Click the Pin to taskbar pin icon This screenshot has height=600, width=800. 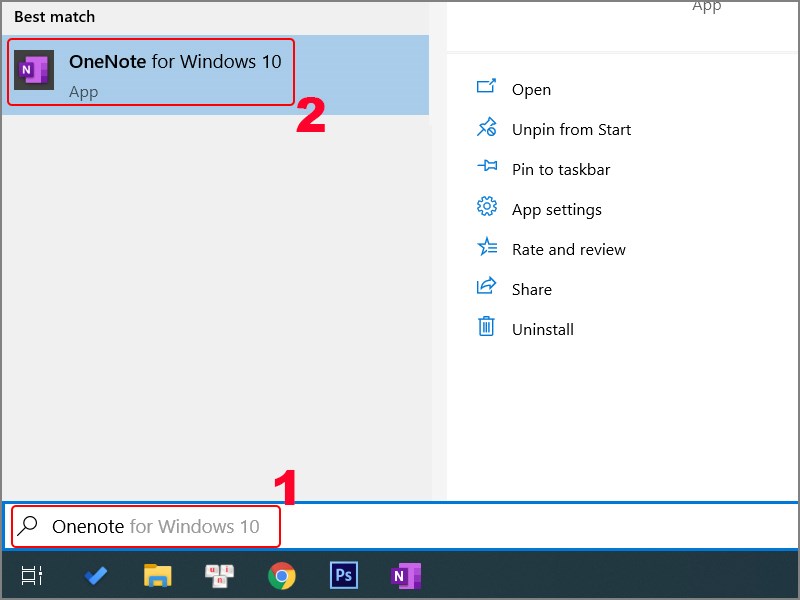[487, 166]
